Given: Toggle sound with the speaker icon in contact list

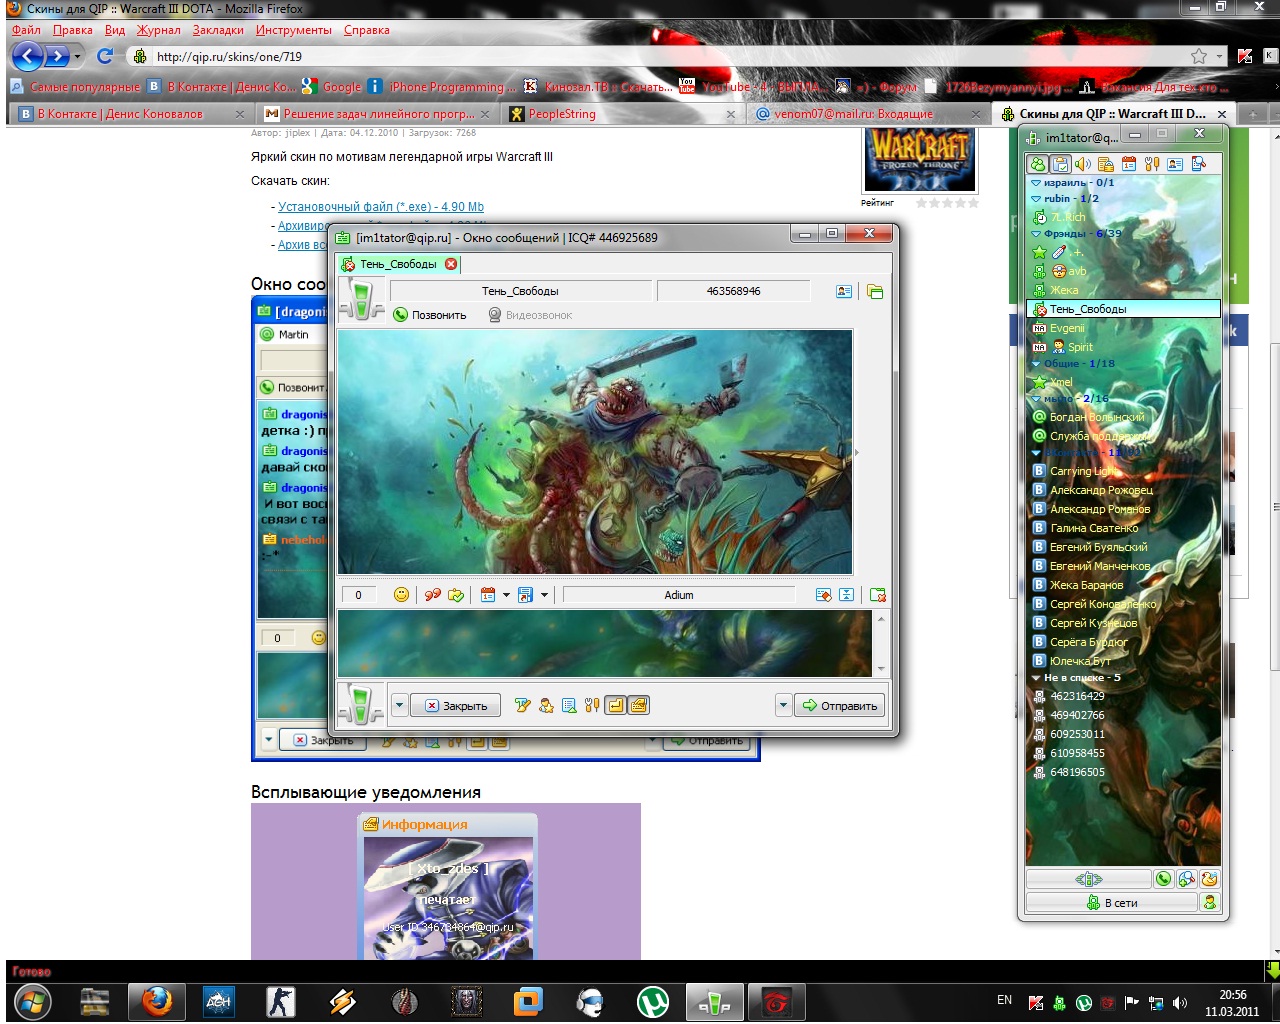Looking at the screenshot, I should (x=1083, y=164).
